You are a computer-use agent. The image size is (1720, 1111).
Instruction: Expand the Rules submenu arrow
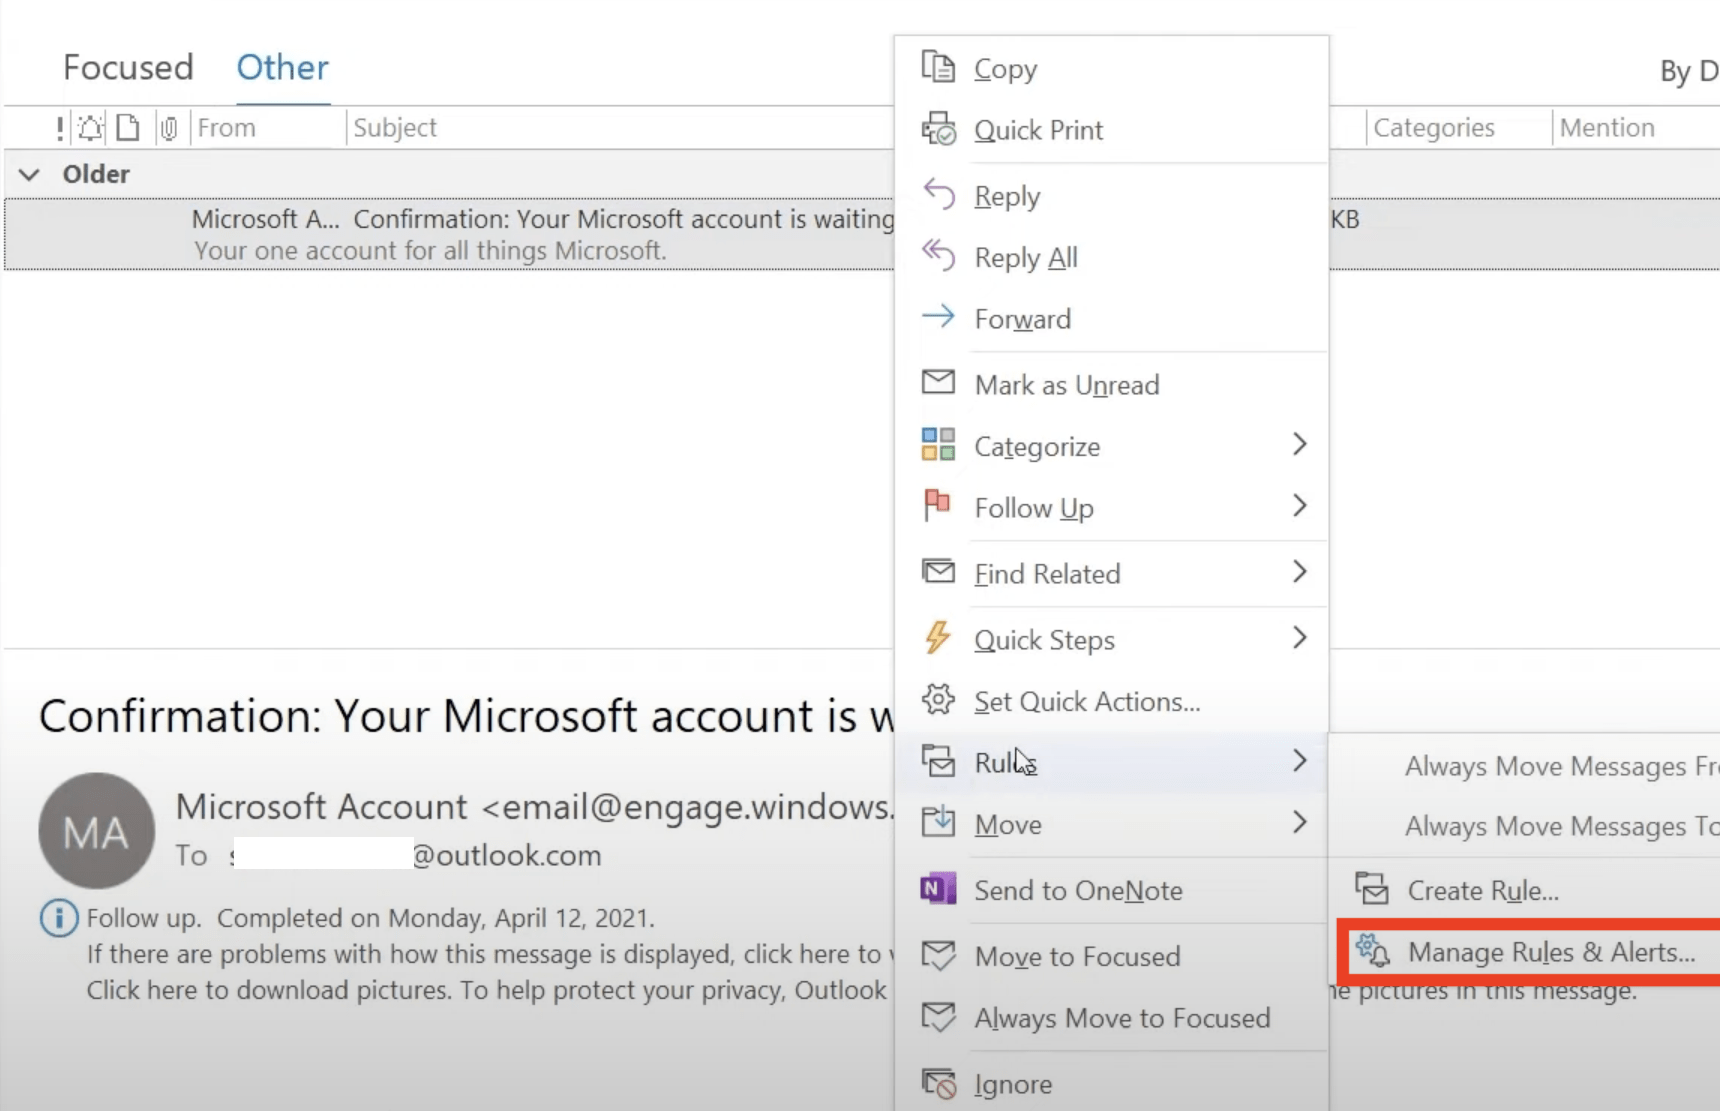click(1299, 761)
